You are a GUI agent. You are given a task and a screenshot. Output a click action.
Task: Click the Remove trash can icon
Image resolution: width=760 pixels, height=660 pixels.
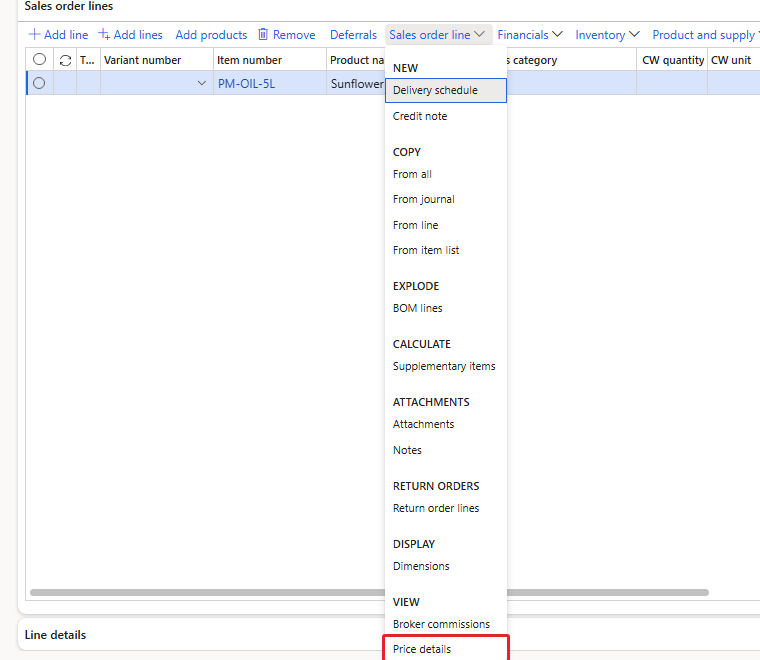tap(263, 34)
